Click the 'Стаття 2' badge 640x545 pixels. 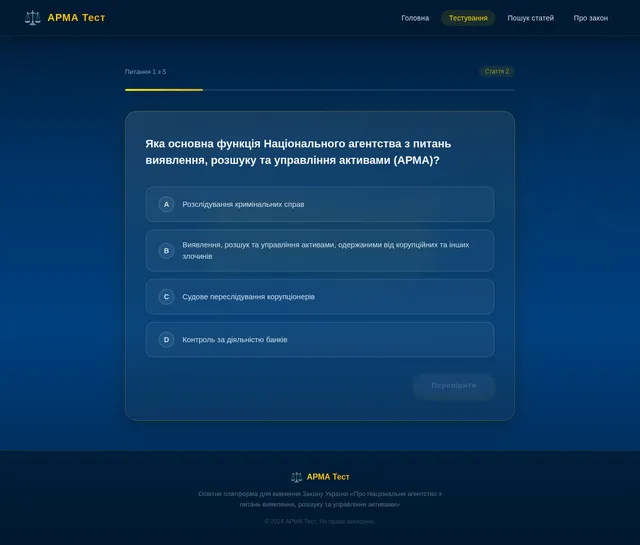tap(496, 72)
